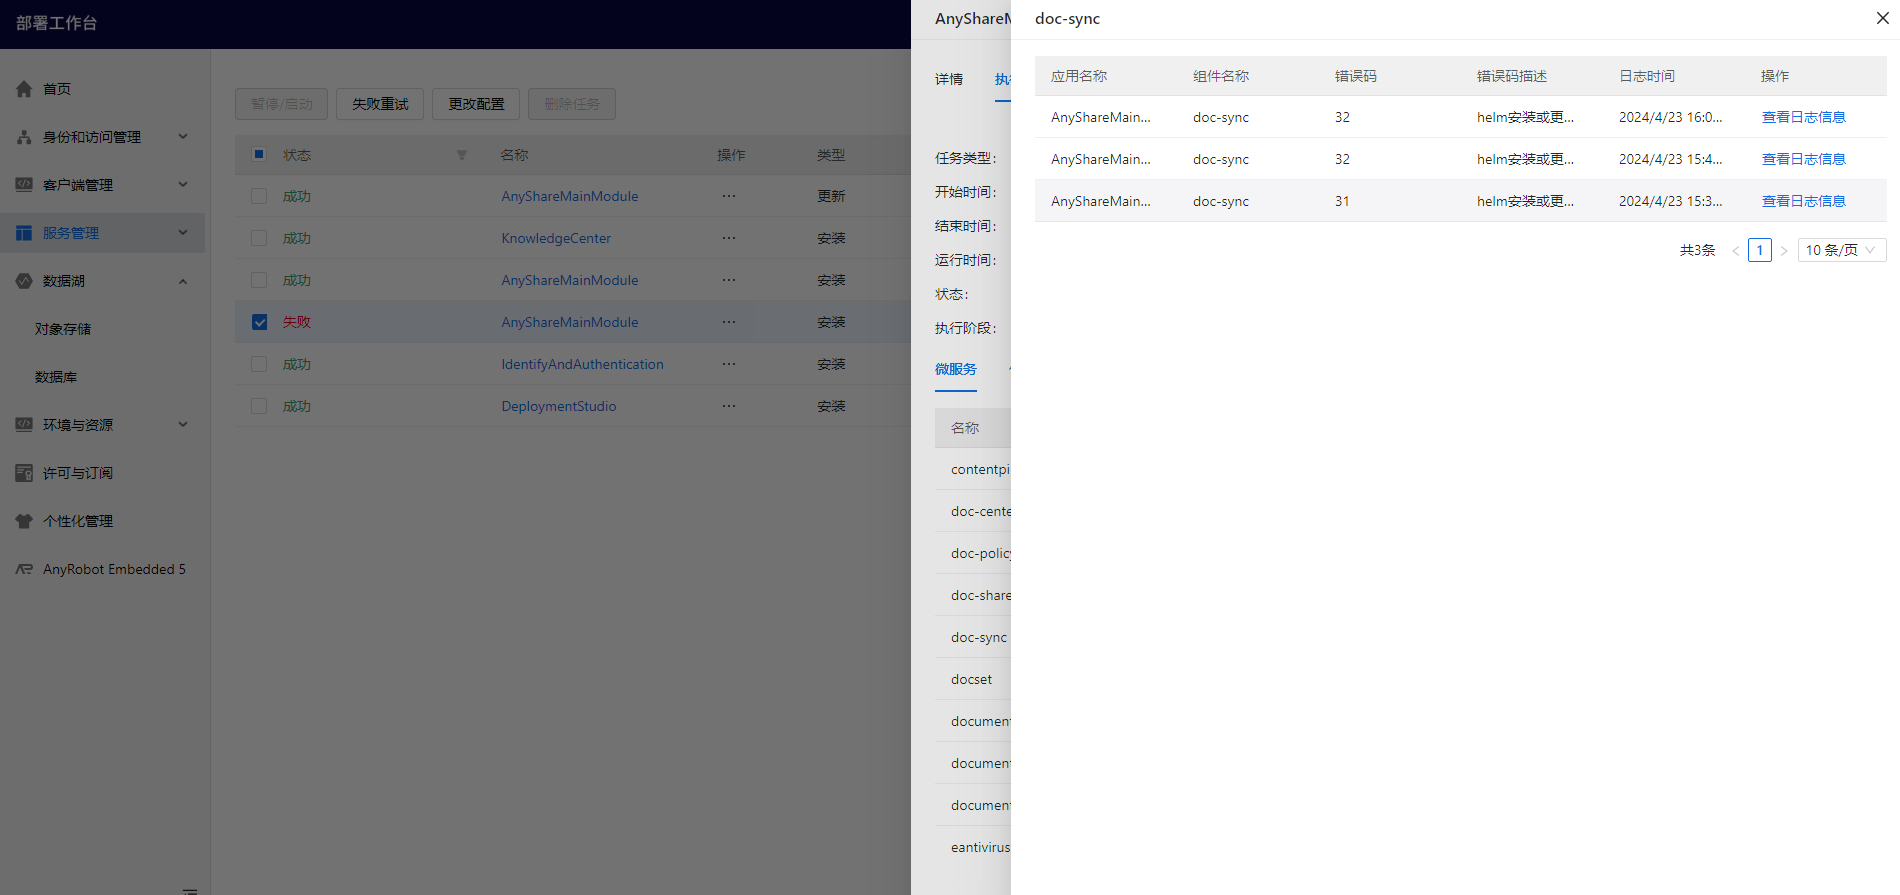
Task: Collapse the 数据湖 menu chevron
Action: (183, 281)
